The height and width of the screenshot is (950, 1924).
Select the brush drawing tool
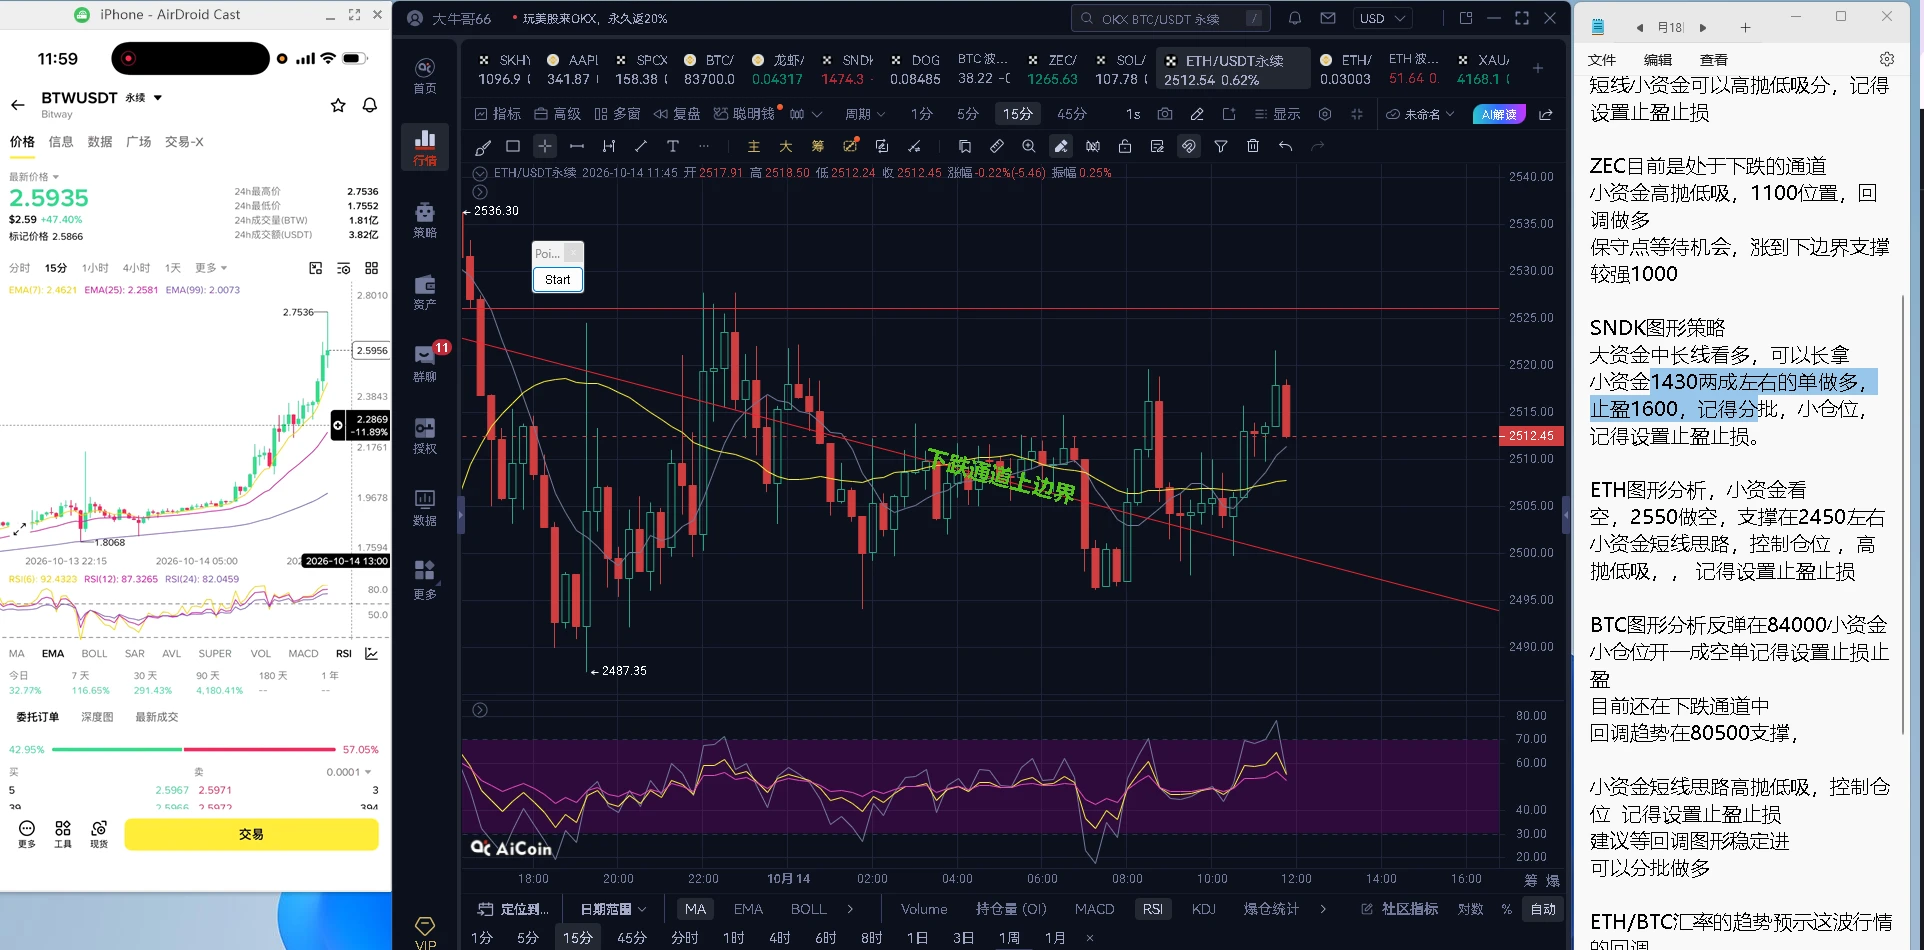click(483, 147)
